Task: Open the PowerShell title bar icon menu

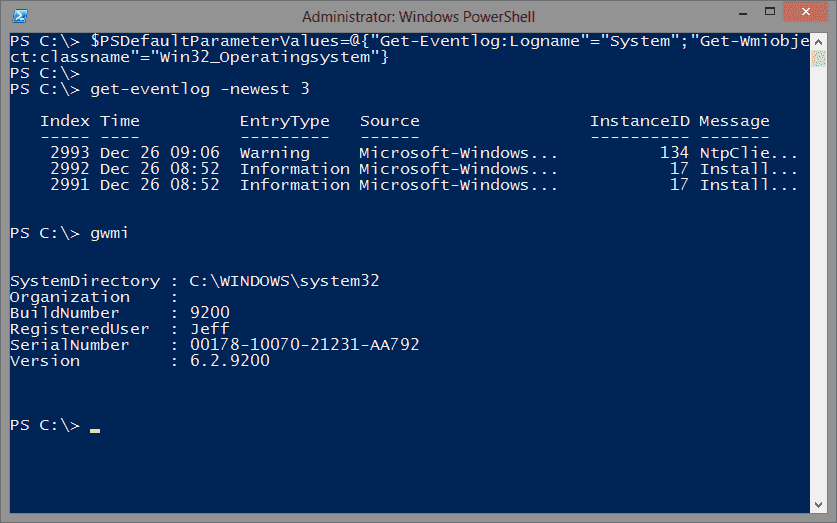Action: tap(20, 15)
